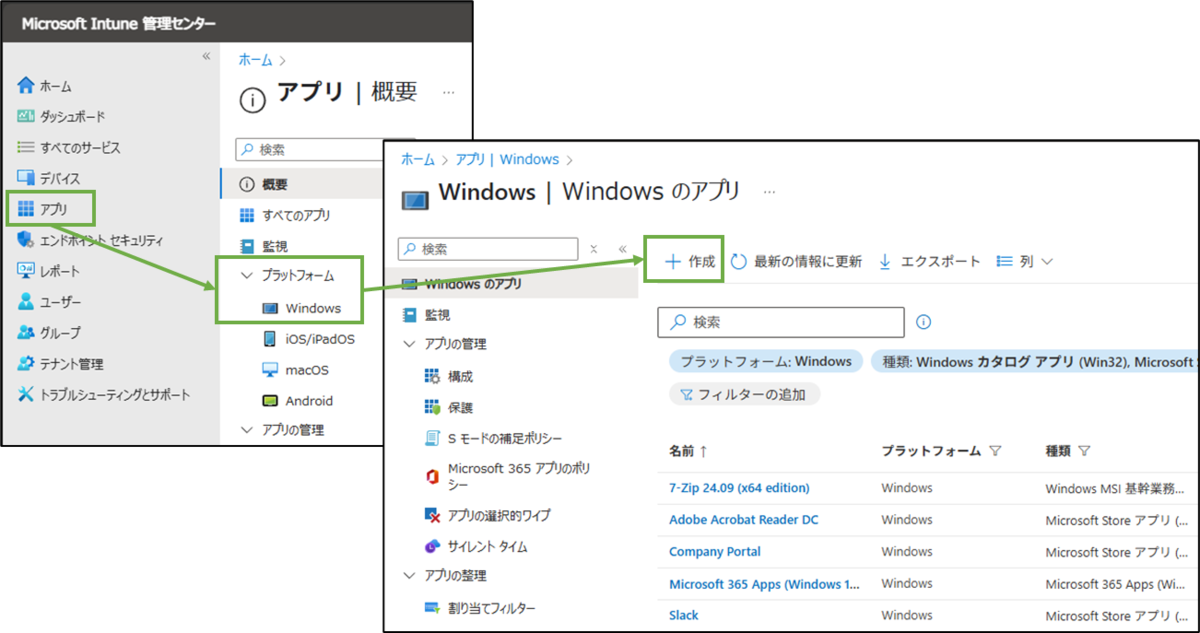
Task: Click the x icon beside the menu search box
Action: [593, 249]
